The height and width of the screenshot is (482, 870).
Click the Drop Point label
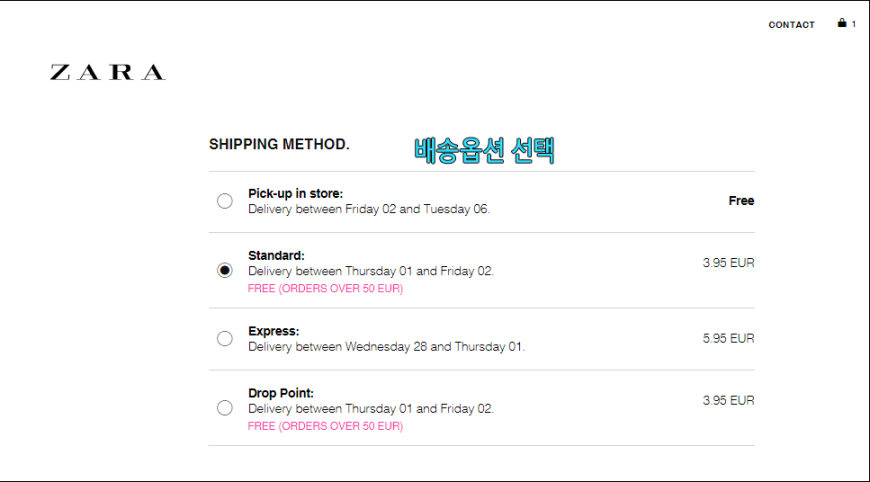tap(281, 393)
